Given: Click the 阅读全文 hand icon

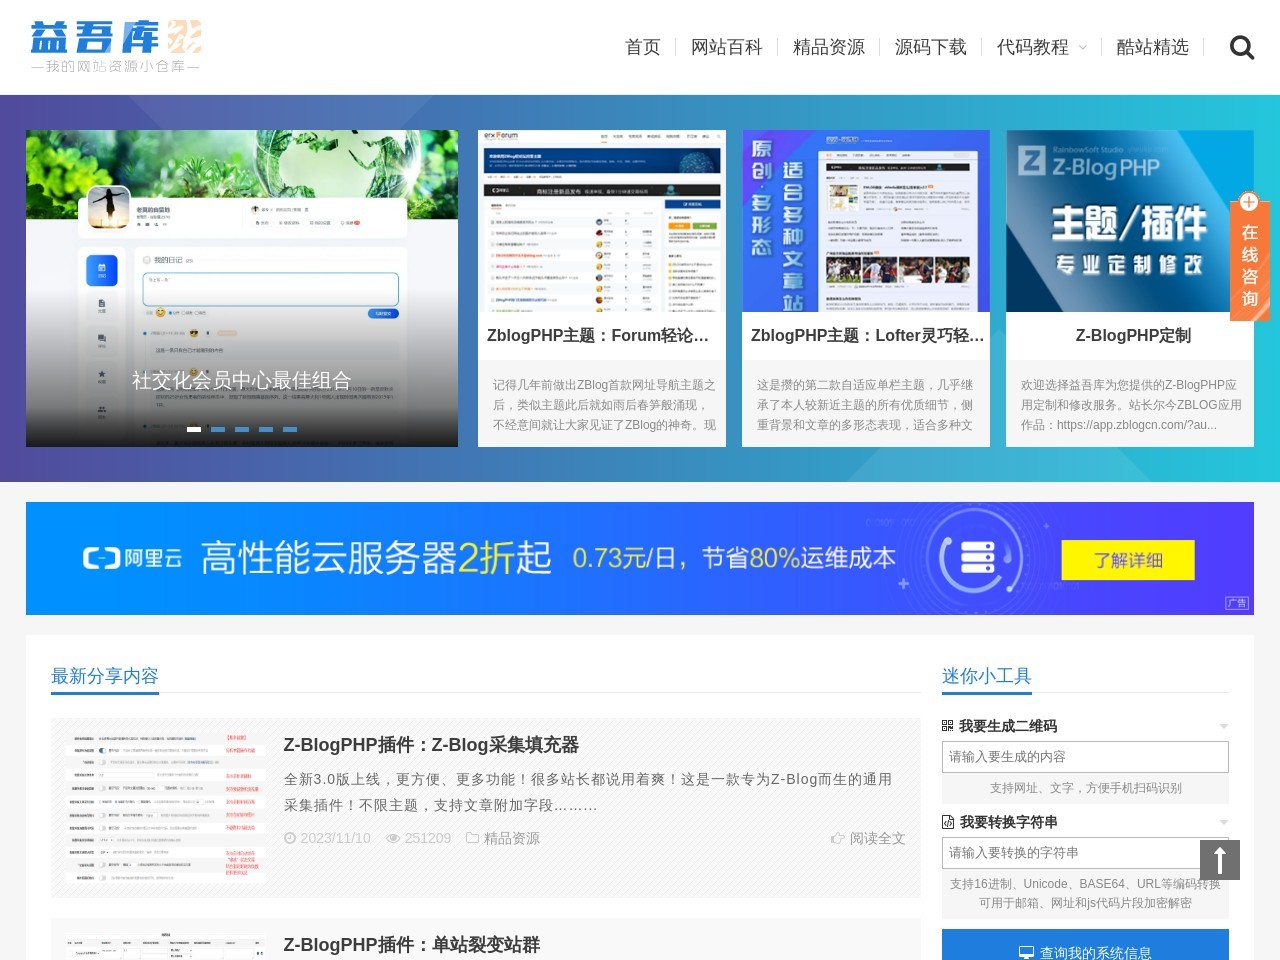Looking at the screenshot, I should 838,838.
